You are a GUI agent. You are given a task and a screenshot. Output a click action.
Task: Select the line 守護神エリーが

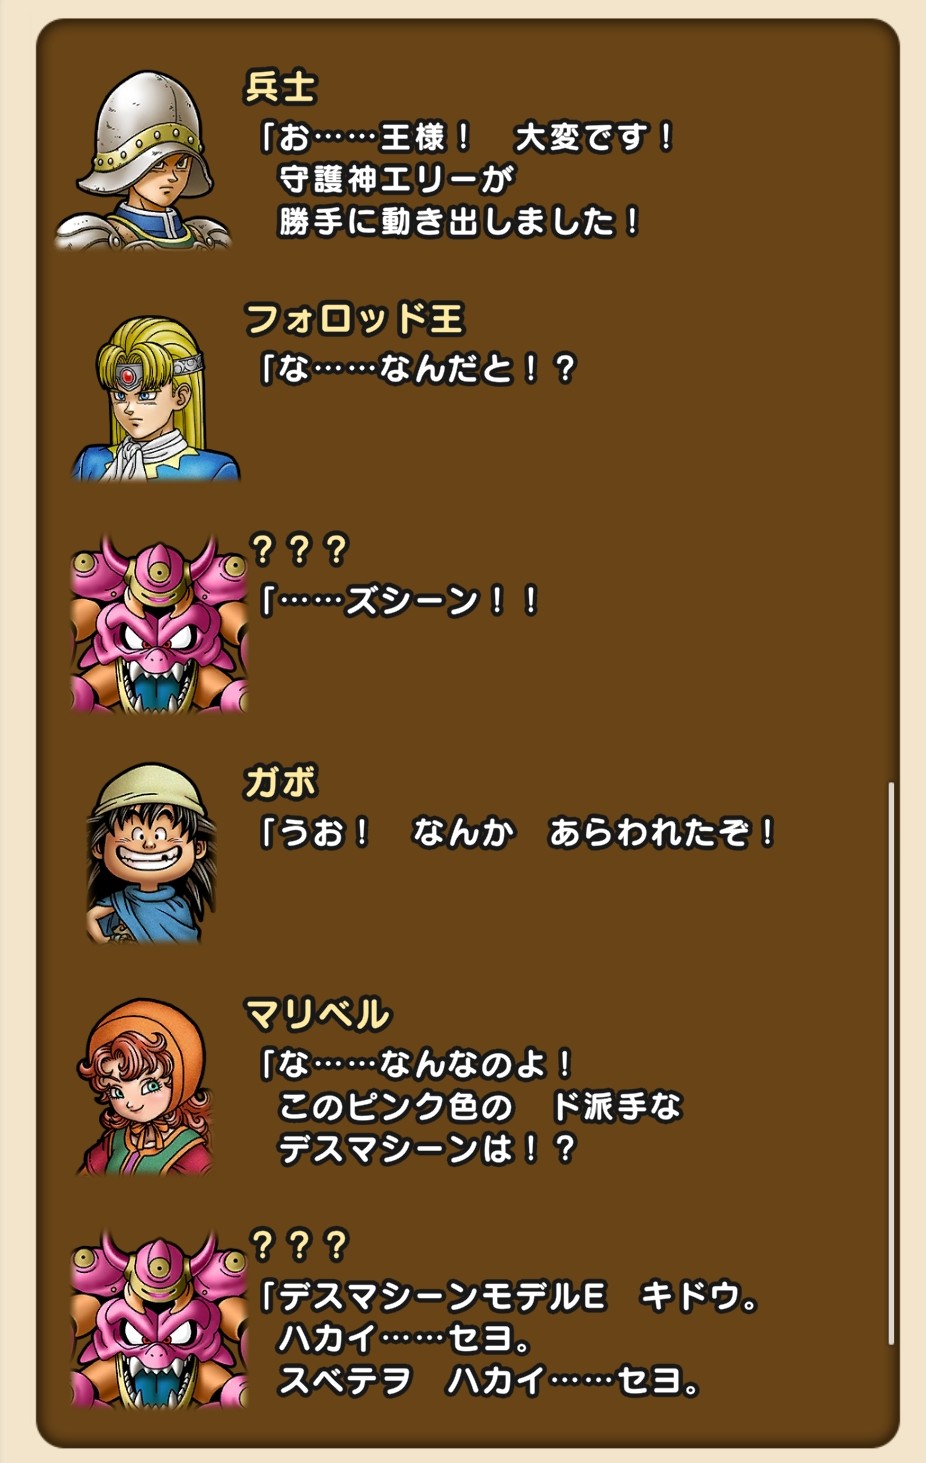[396, 179]
